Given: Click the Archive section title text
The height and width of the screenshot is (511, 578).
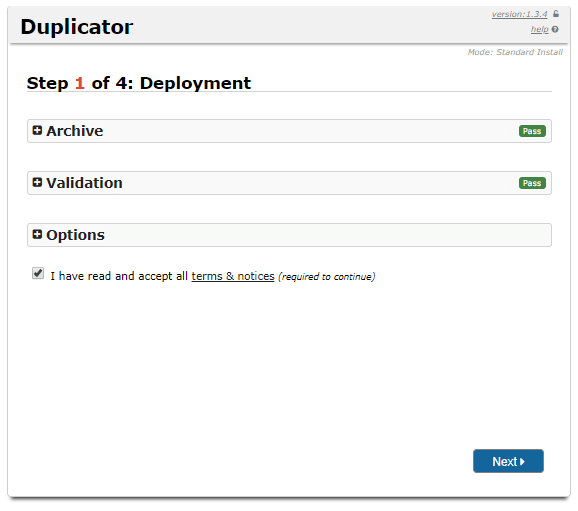Looking at the screenshot, I should click(74, 131).
